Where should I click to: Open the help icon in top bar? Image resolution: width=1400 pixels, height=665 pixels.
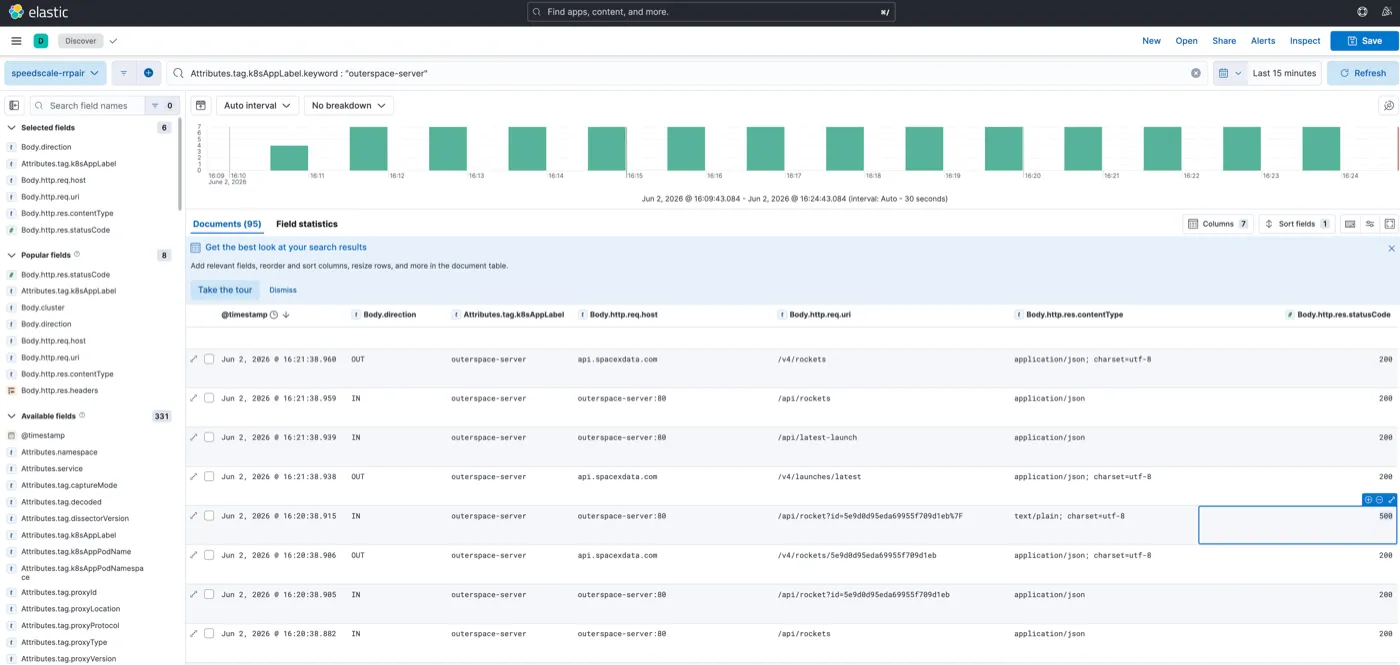pyautogui.click(x=1362, y=12)
